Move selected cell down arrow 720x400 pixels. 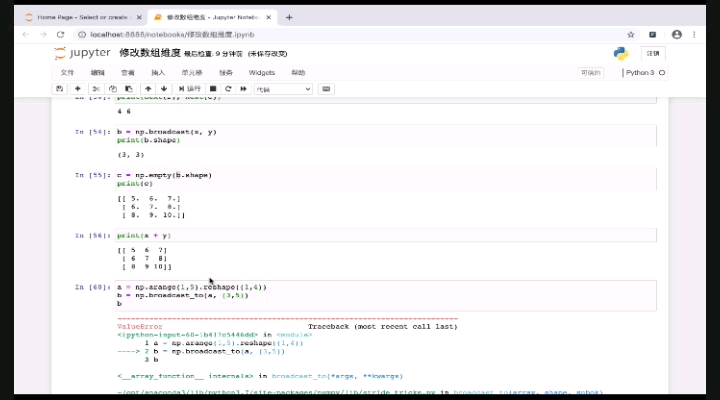(x=164, y=89)
